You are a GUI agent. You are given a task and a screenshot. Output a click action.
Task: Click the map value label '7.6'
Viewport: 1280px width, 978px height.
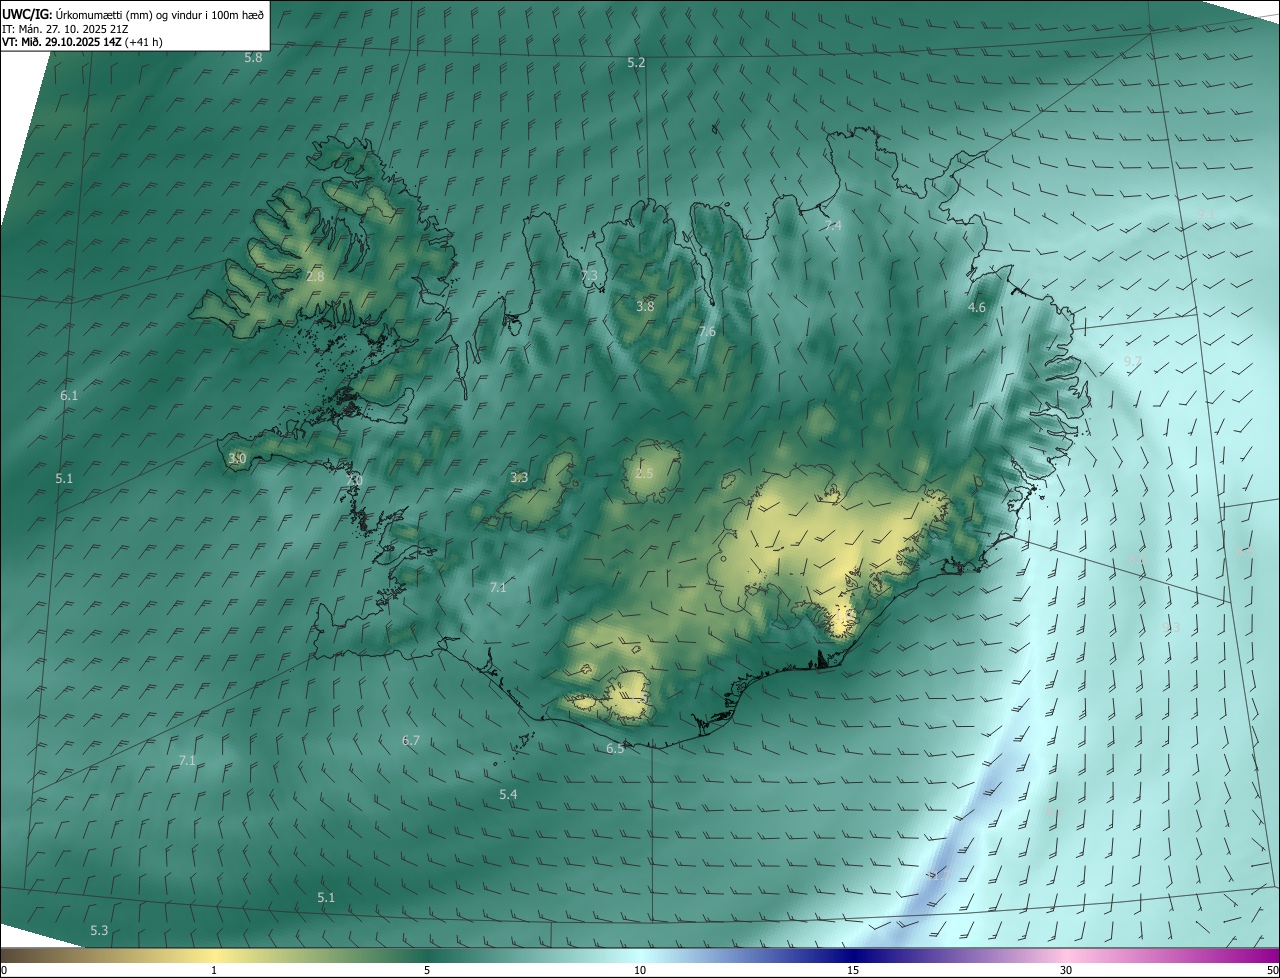pyautogui.click(x=707, y=332)
